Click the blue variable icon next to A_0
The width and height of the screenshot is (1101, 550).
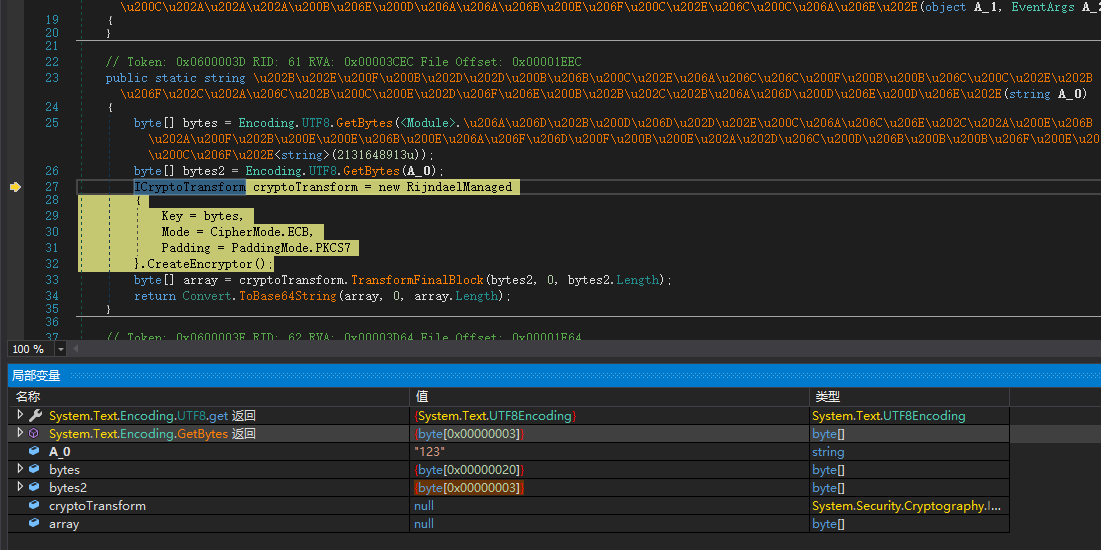tap(35, 452)
